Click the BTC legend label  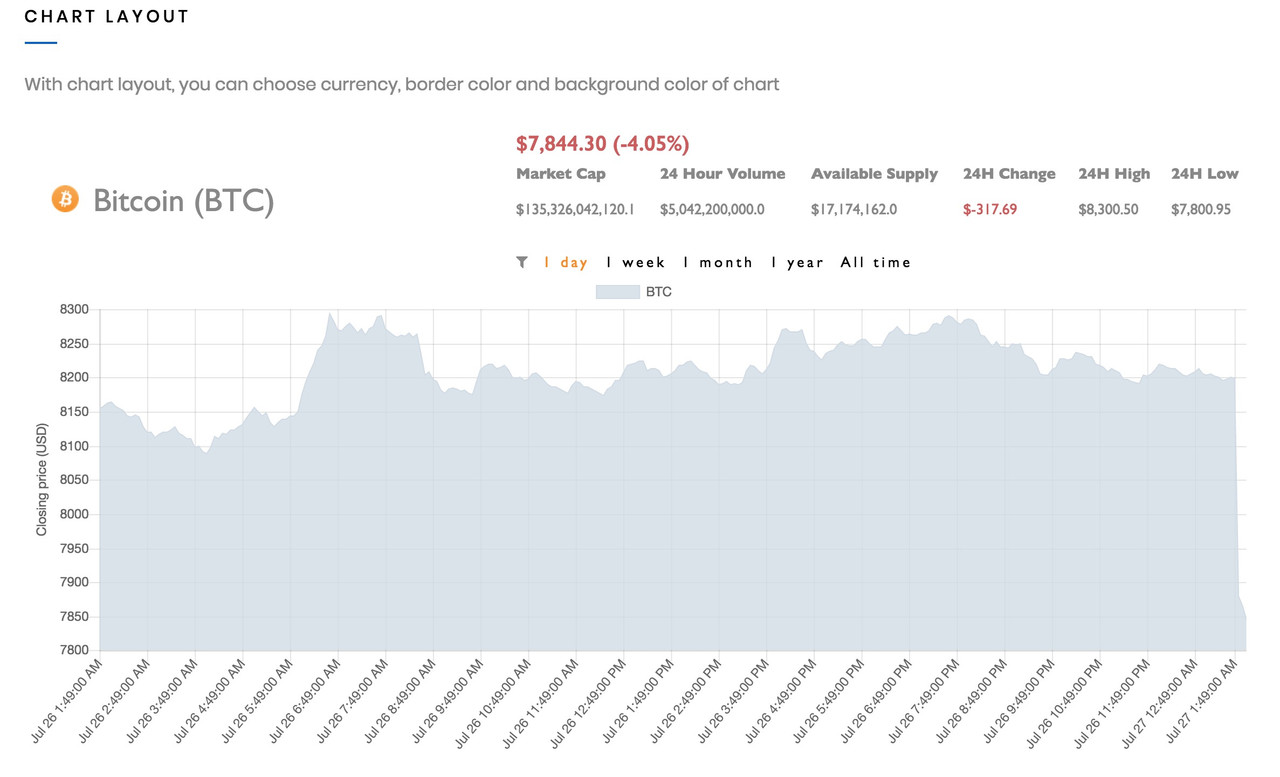(x=659, y=292)
